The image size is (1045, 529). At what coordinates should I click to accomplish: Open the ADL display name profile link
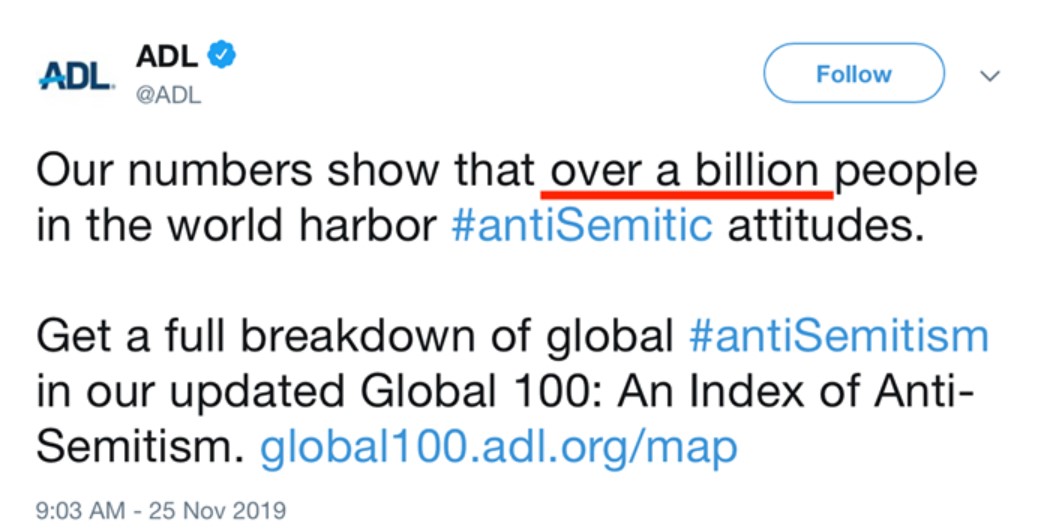coord(165,57)
